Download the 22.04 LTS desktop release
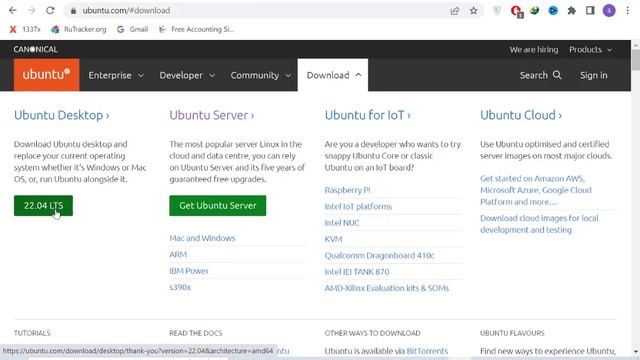The image size is (640, 360). coord(43,205)
